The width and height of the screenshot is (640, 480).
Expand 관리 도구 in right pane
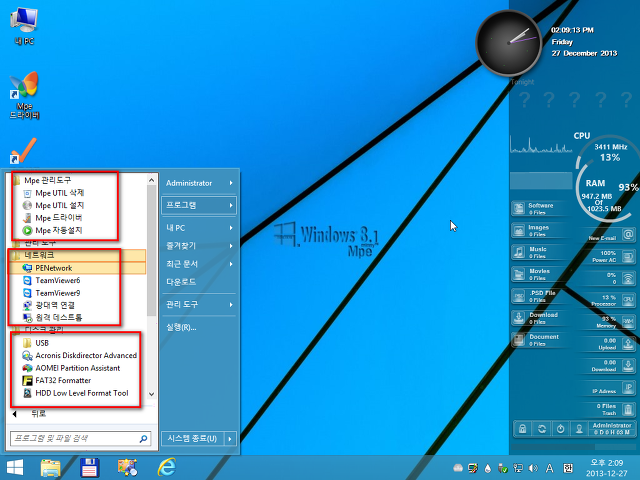coord(199,304)
